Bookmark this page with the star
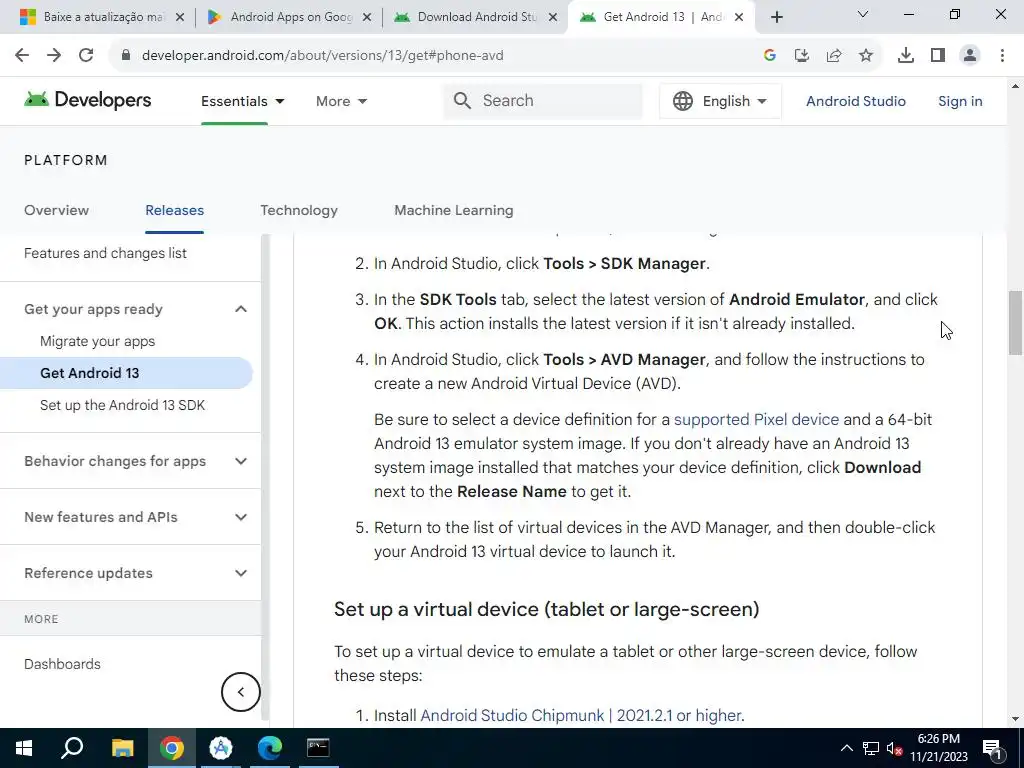Viewport: 1024px width, 768px height. point(866,56)
